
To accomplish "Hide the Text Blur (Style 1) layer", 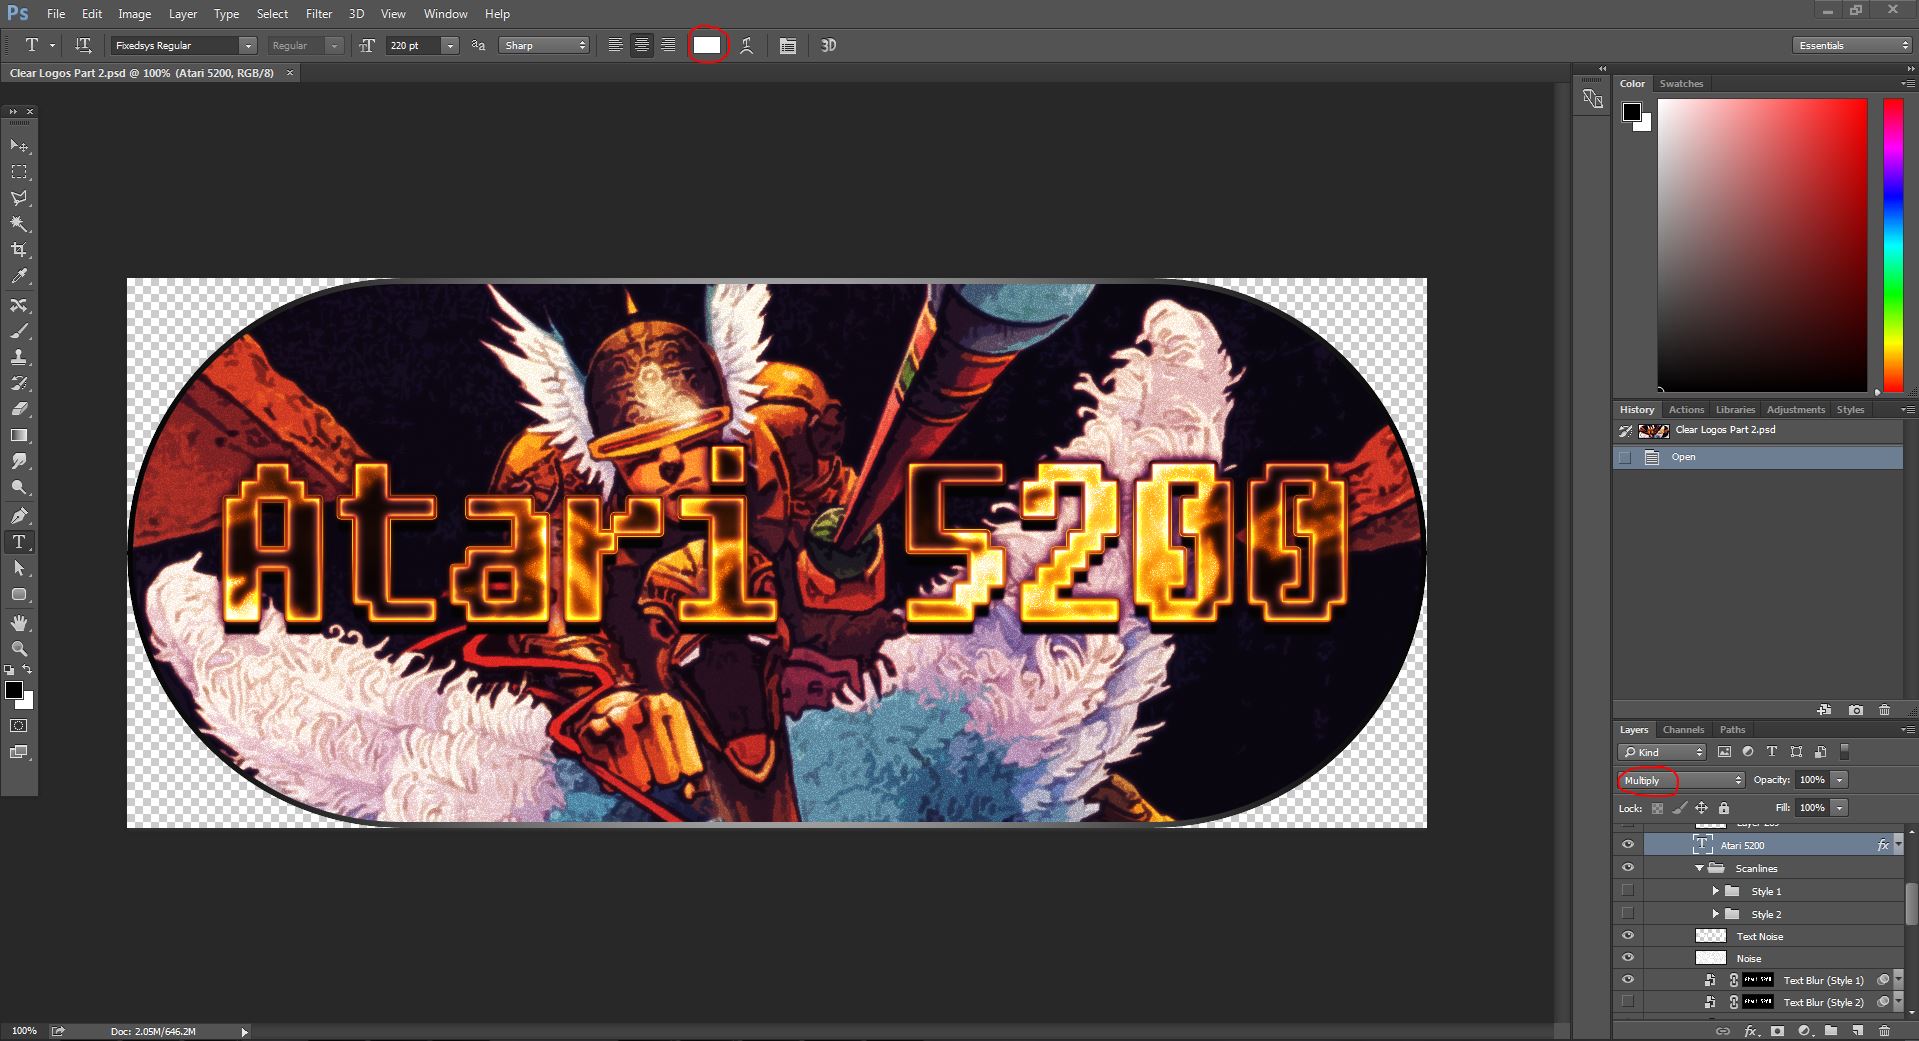I will (1628, 980).
